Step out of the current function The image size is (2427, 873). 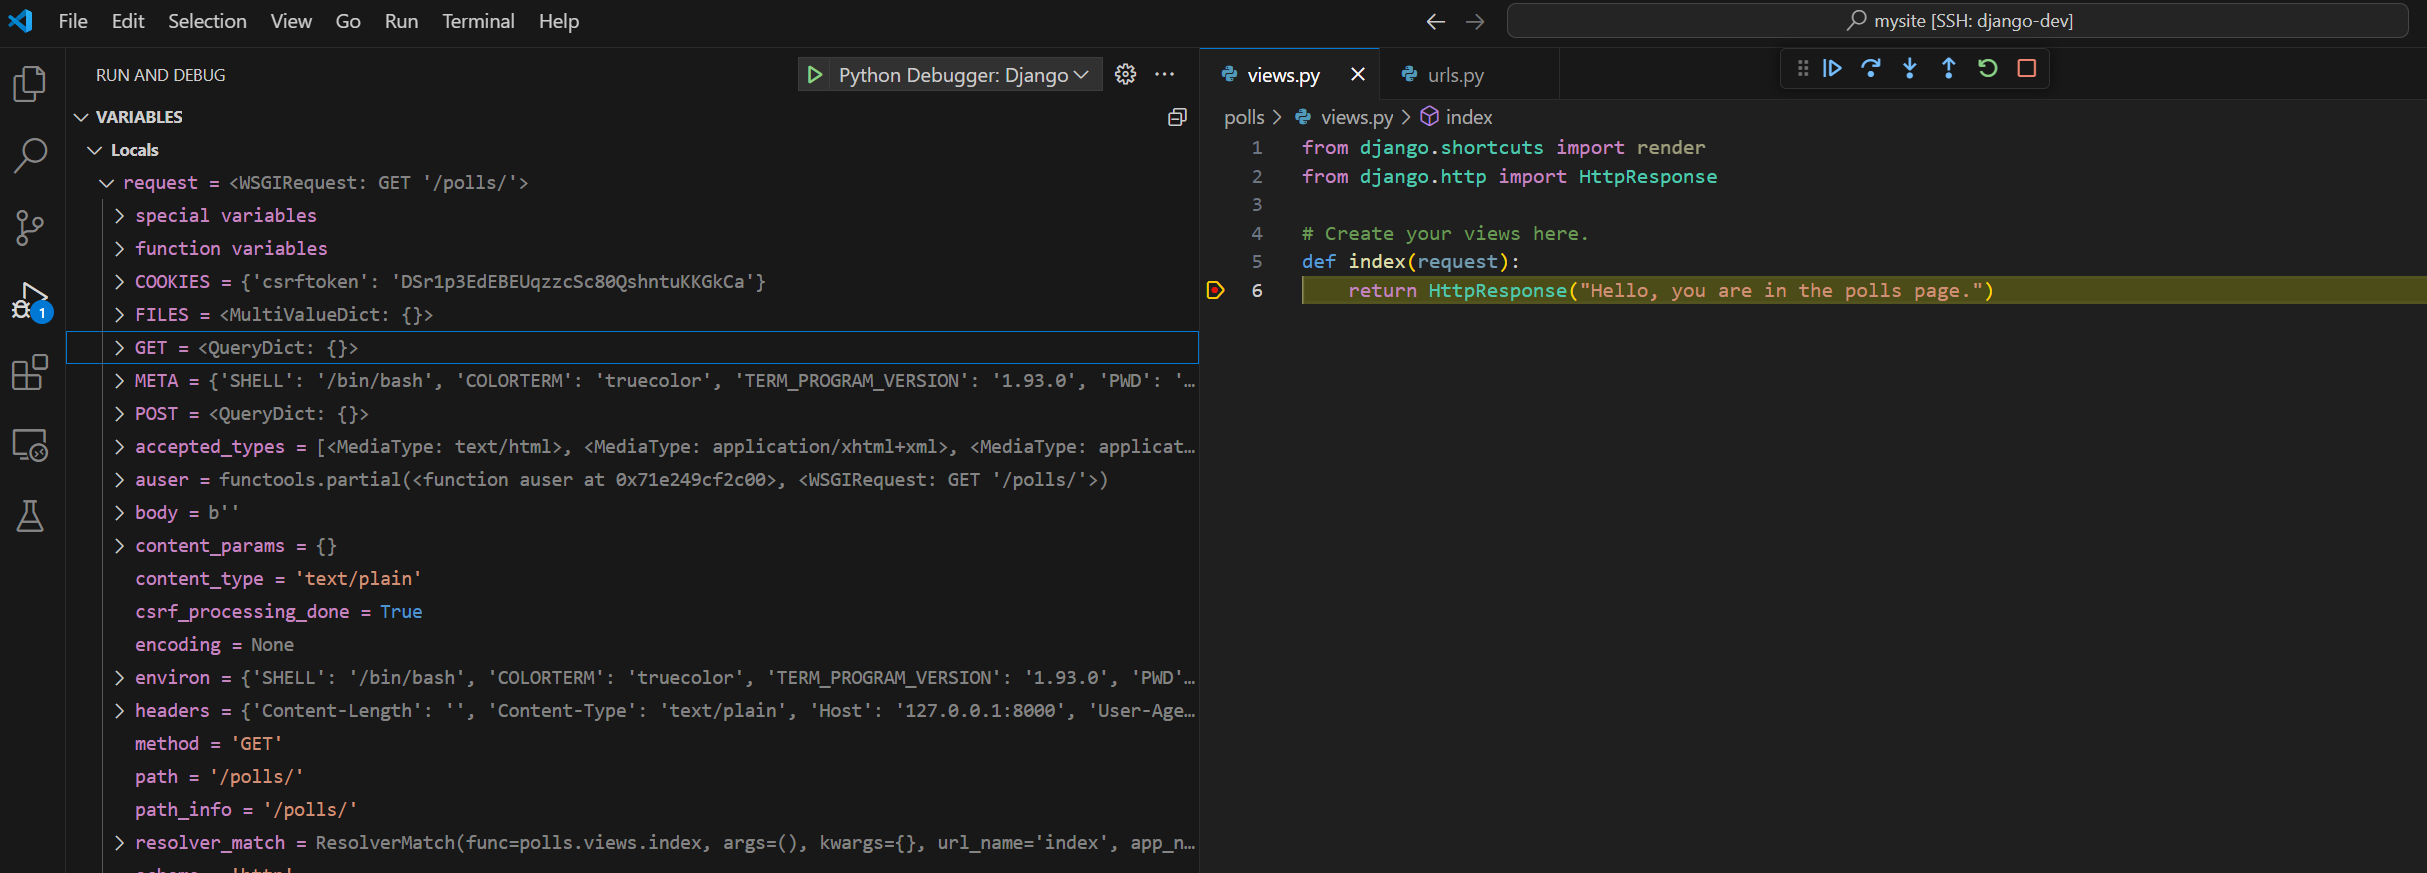click(1949, 68)
